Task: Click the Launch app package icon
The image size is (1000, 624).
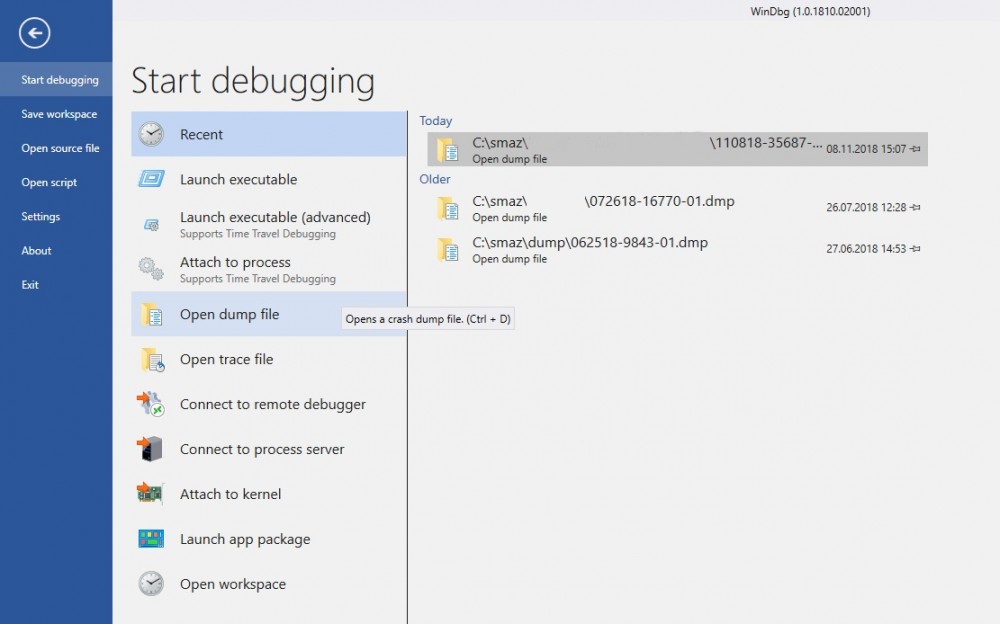Action: [x=151, y=539]
